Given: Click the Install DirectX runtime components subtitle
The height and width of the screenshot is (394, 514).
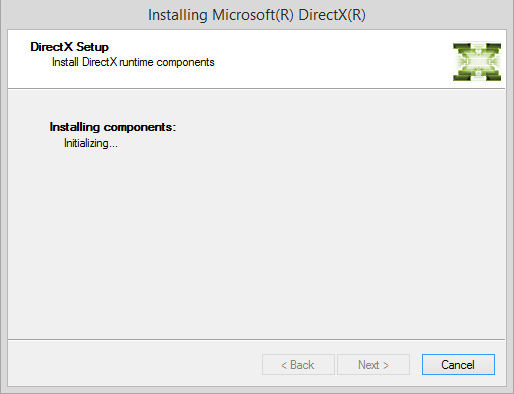Looking at the screenshot, I should tap(133, 62).
